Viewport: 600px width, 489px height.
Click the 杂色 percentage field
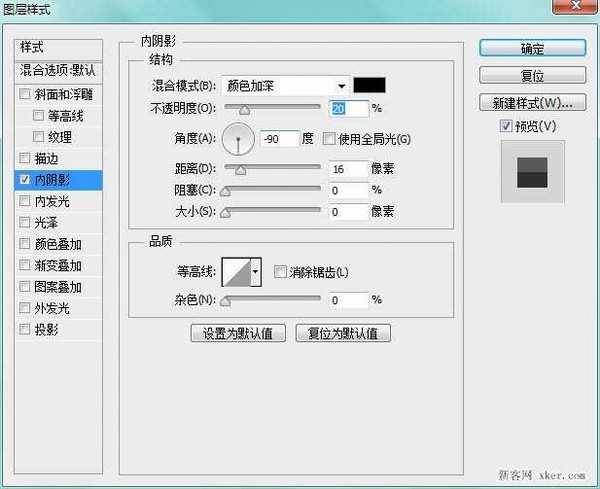click(349, 300)
